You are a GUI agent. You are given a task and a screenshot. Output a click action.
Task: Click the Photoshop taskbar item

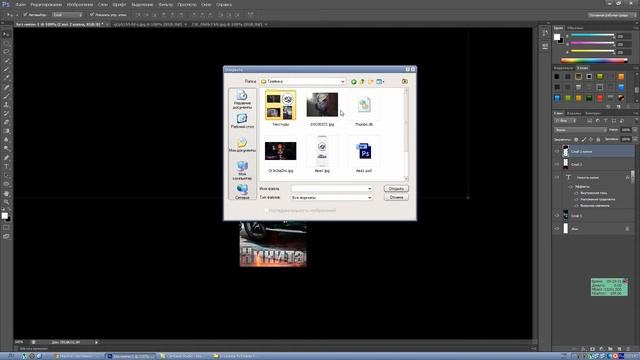(x=131, y=356)
